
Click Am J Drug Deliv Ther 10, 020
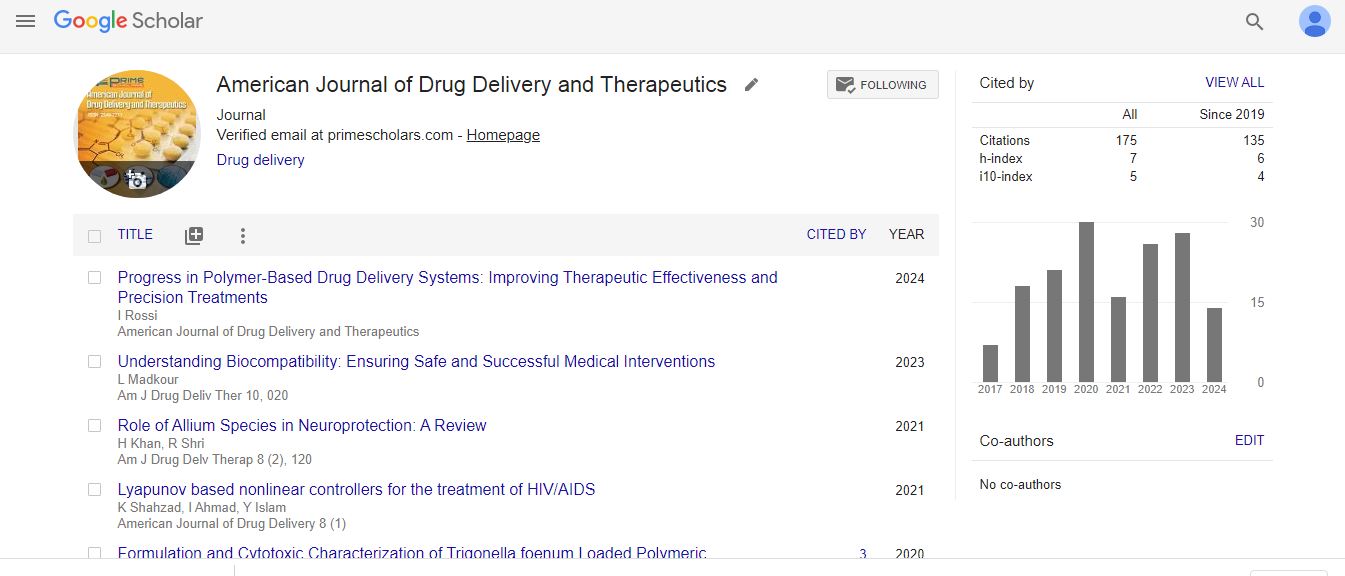(203, 396)
